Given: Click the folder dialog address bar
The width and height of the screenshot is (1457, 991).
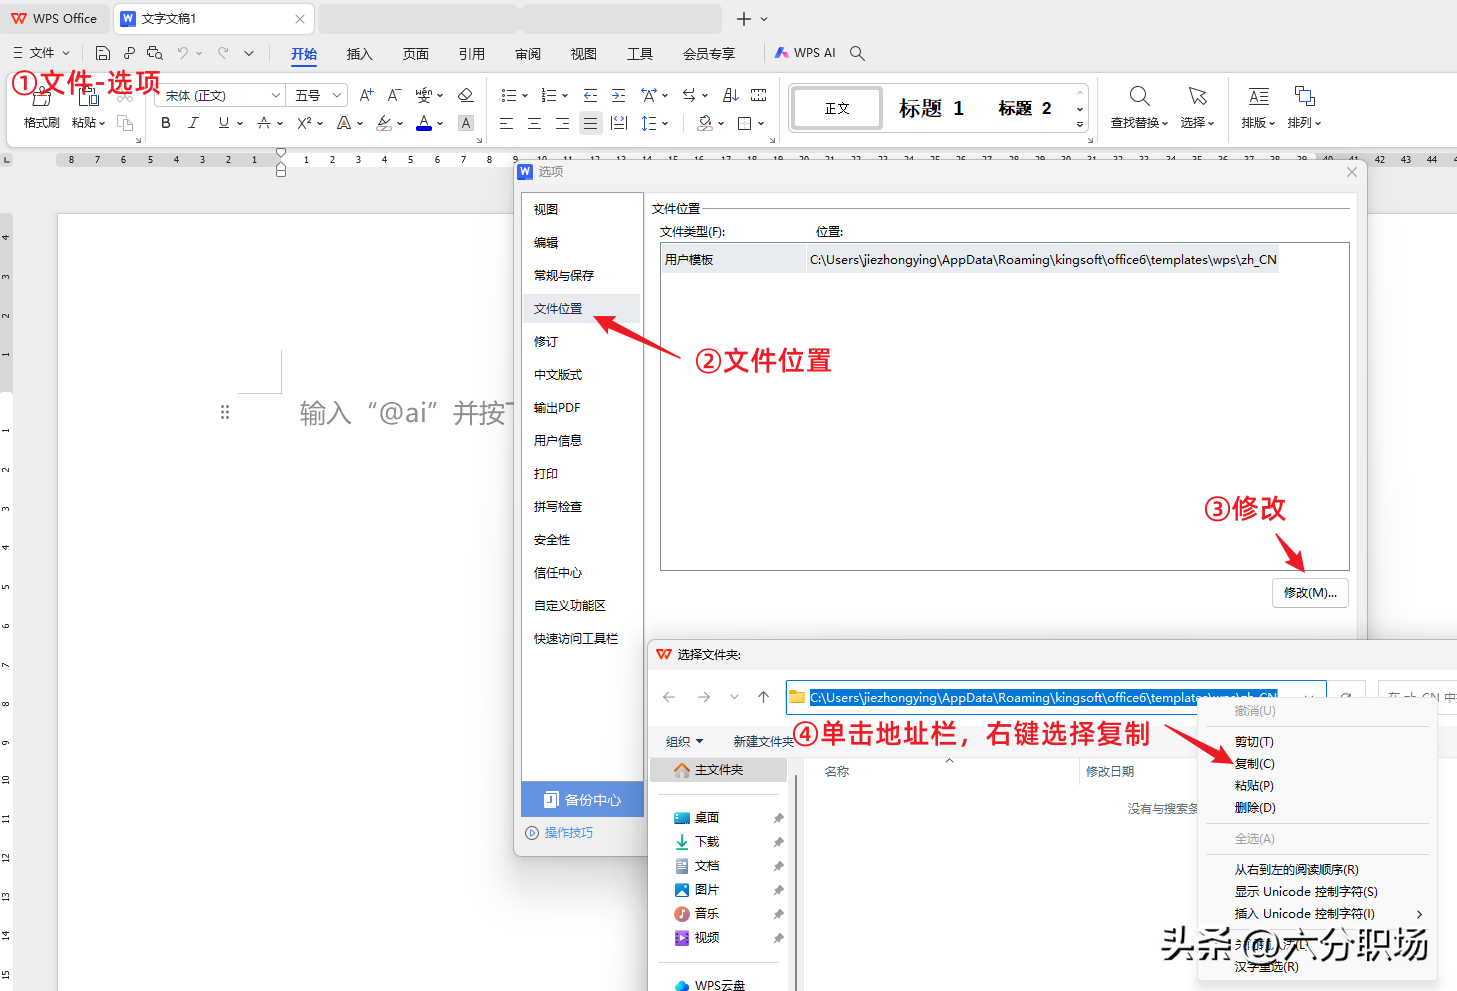Looking at the screenshot, I should click(1056, 697).
